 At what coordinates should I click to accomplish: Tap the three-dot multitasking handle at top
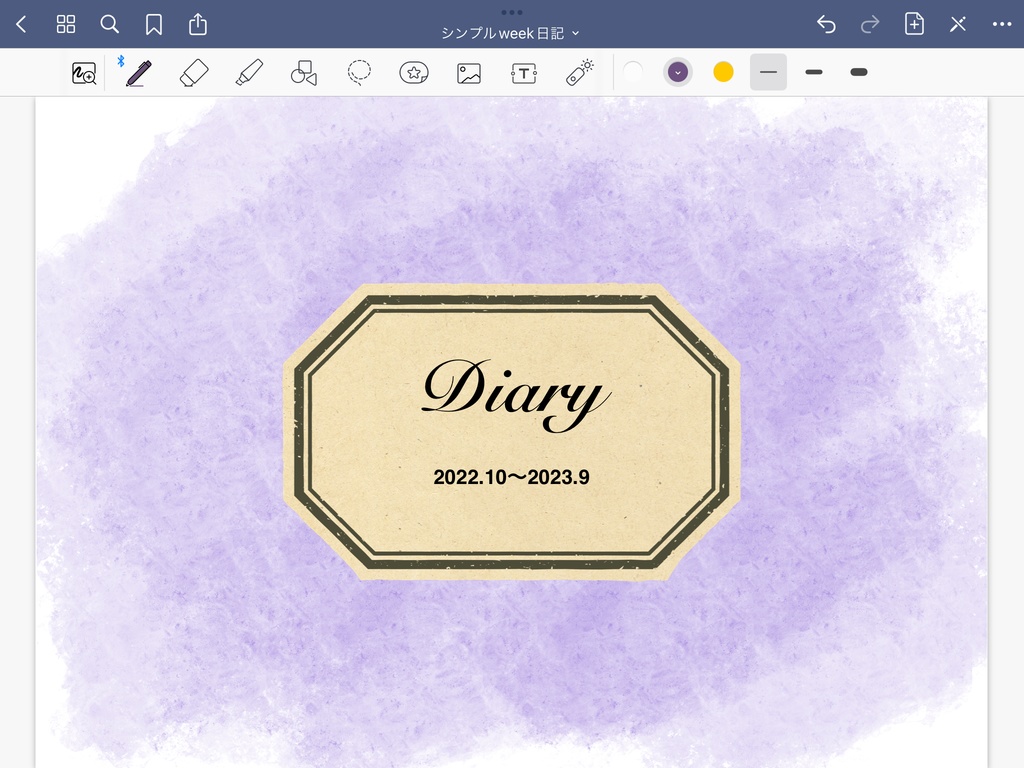coord(511,12)
